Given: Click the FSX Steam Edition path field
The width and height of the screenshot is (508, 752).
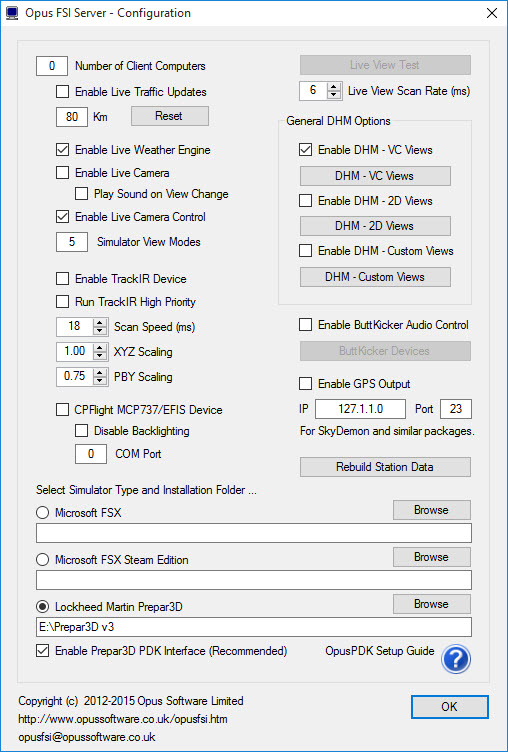Looking at the screenshot, I should 254,580.
